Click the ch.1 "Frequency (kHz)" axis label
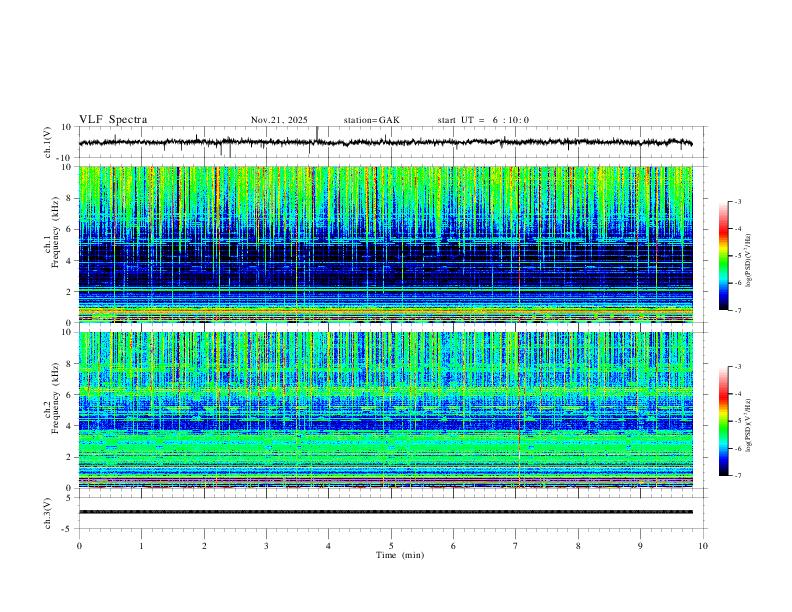Image resolution: width=792 pixels, height=612 pixels. (x=55, y=231)
